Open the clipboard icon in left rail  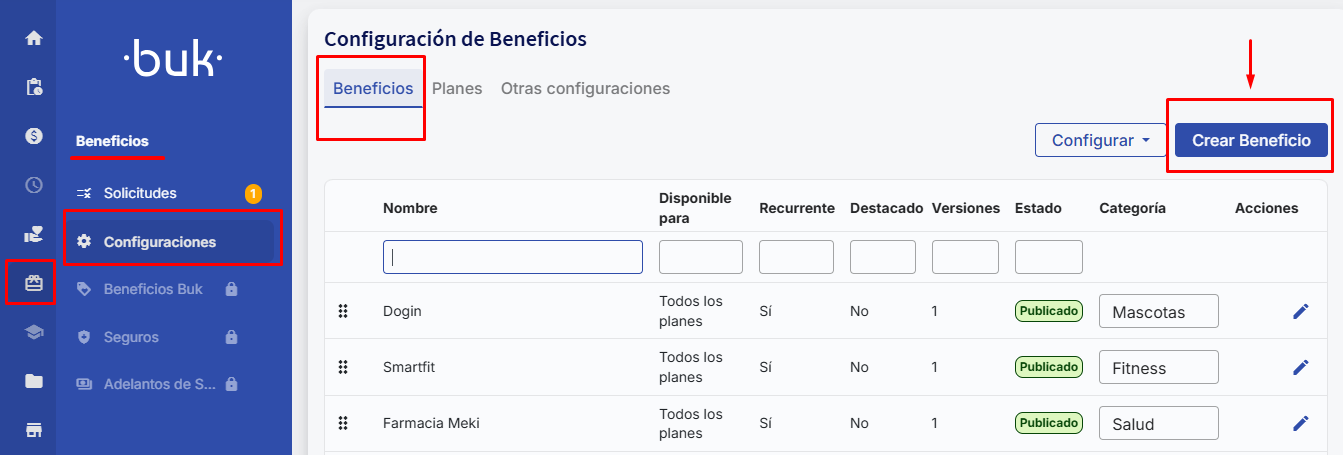pos(34,87)
